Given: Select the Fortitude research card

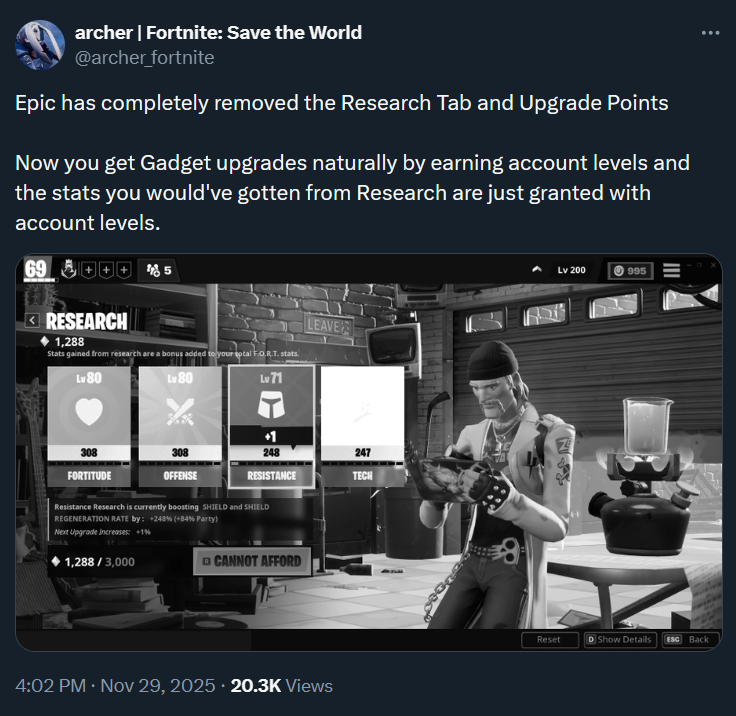Looking at the screenshot, I should (89, 426).
